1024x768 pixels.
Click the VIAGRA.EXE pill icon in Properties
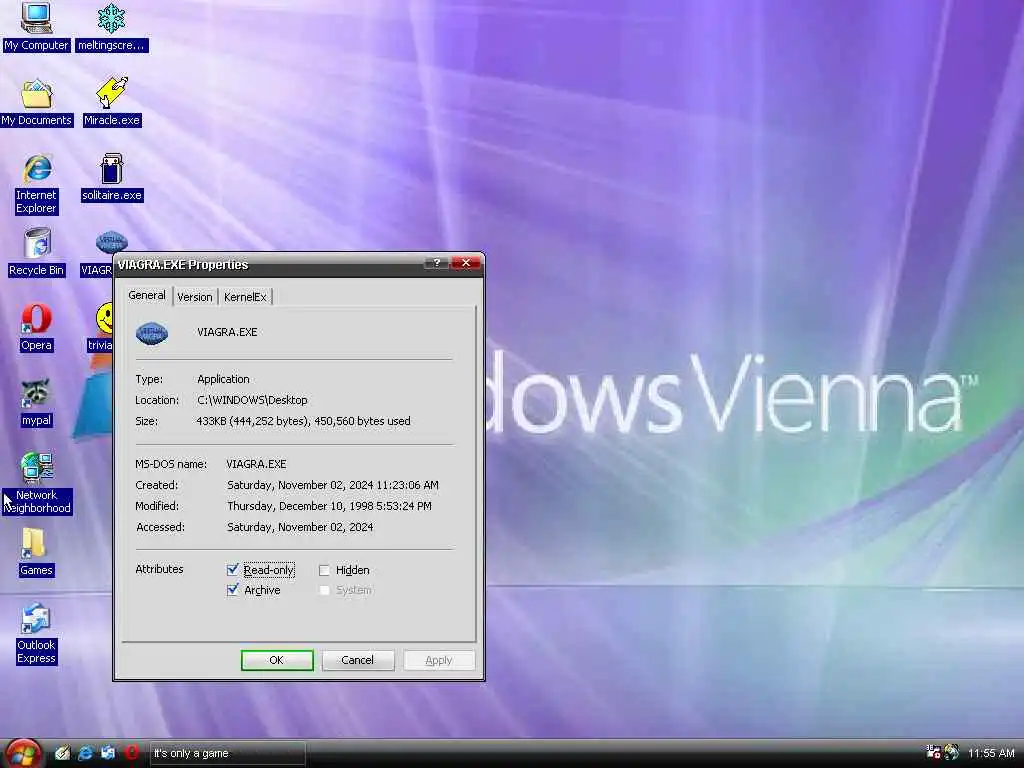coord(152,333)
